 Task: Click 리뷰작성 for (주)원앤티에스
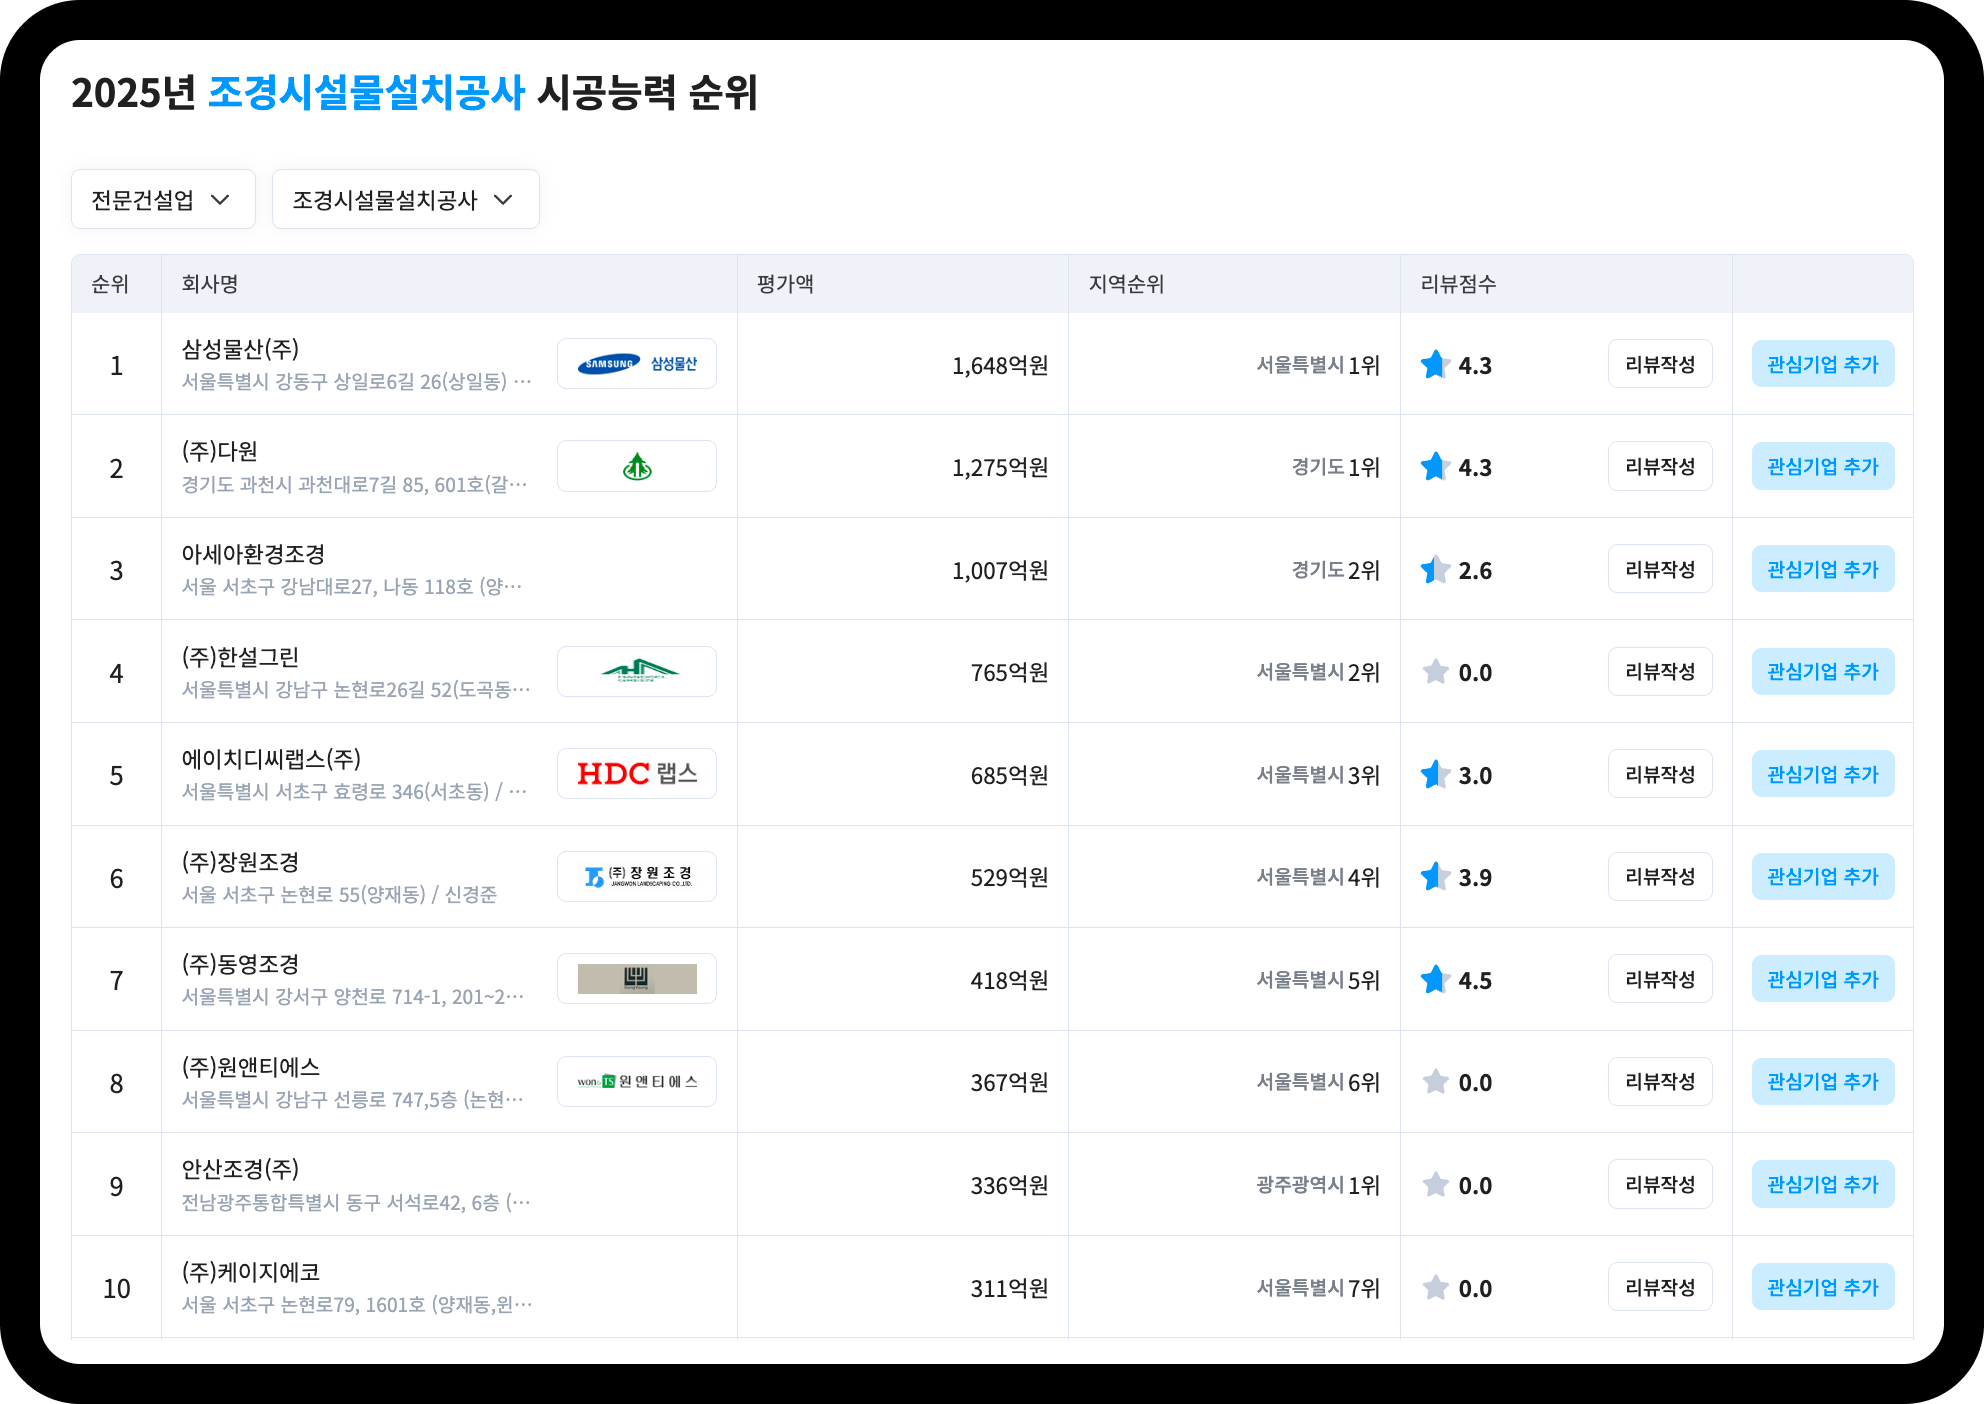point(1660,1081)
